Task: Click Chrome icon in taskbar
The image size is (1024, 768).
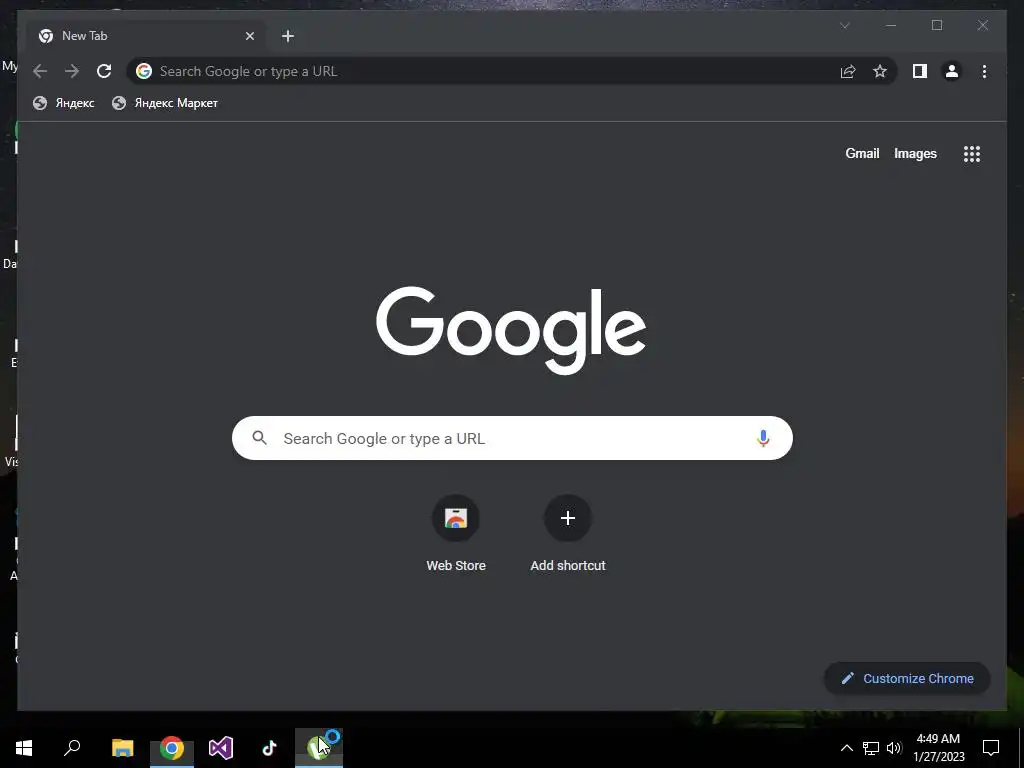Action: (172, 748)
